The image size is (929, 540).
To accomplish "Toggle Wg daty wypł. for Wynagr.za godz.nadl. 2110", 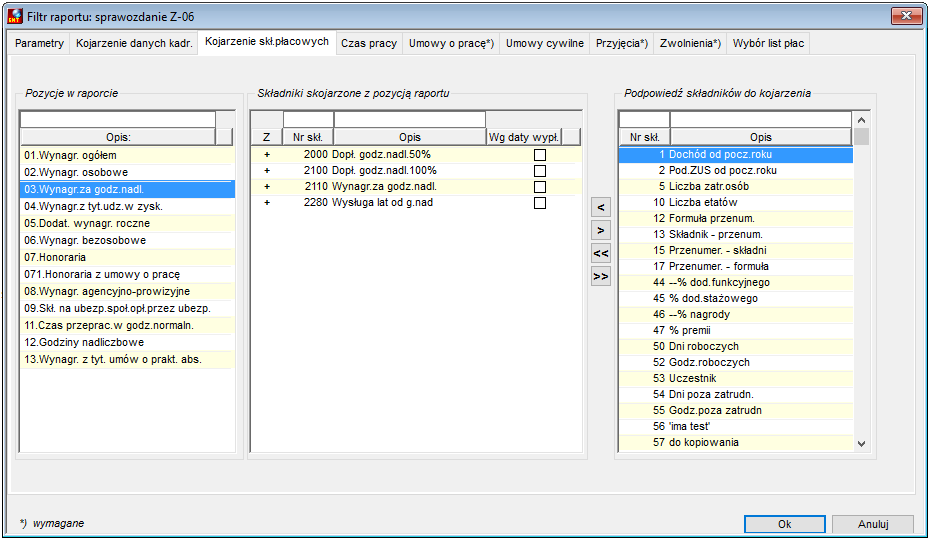I will pyautogui.click(x=540, y=187).
